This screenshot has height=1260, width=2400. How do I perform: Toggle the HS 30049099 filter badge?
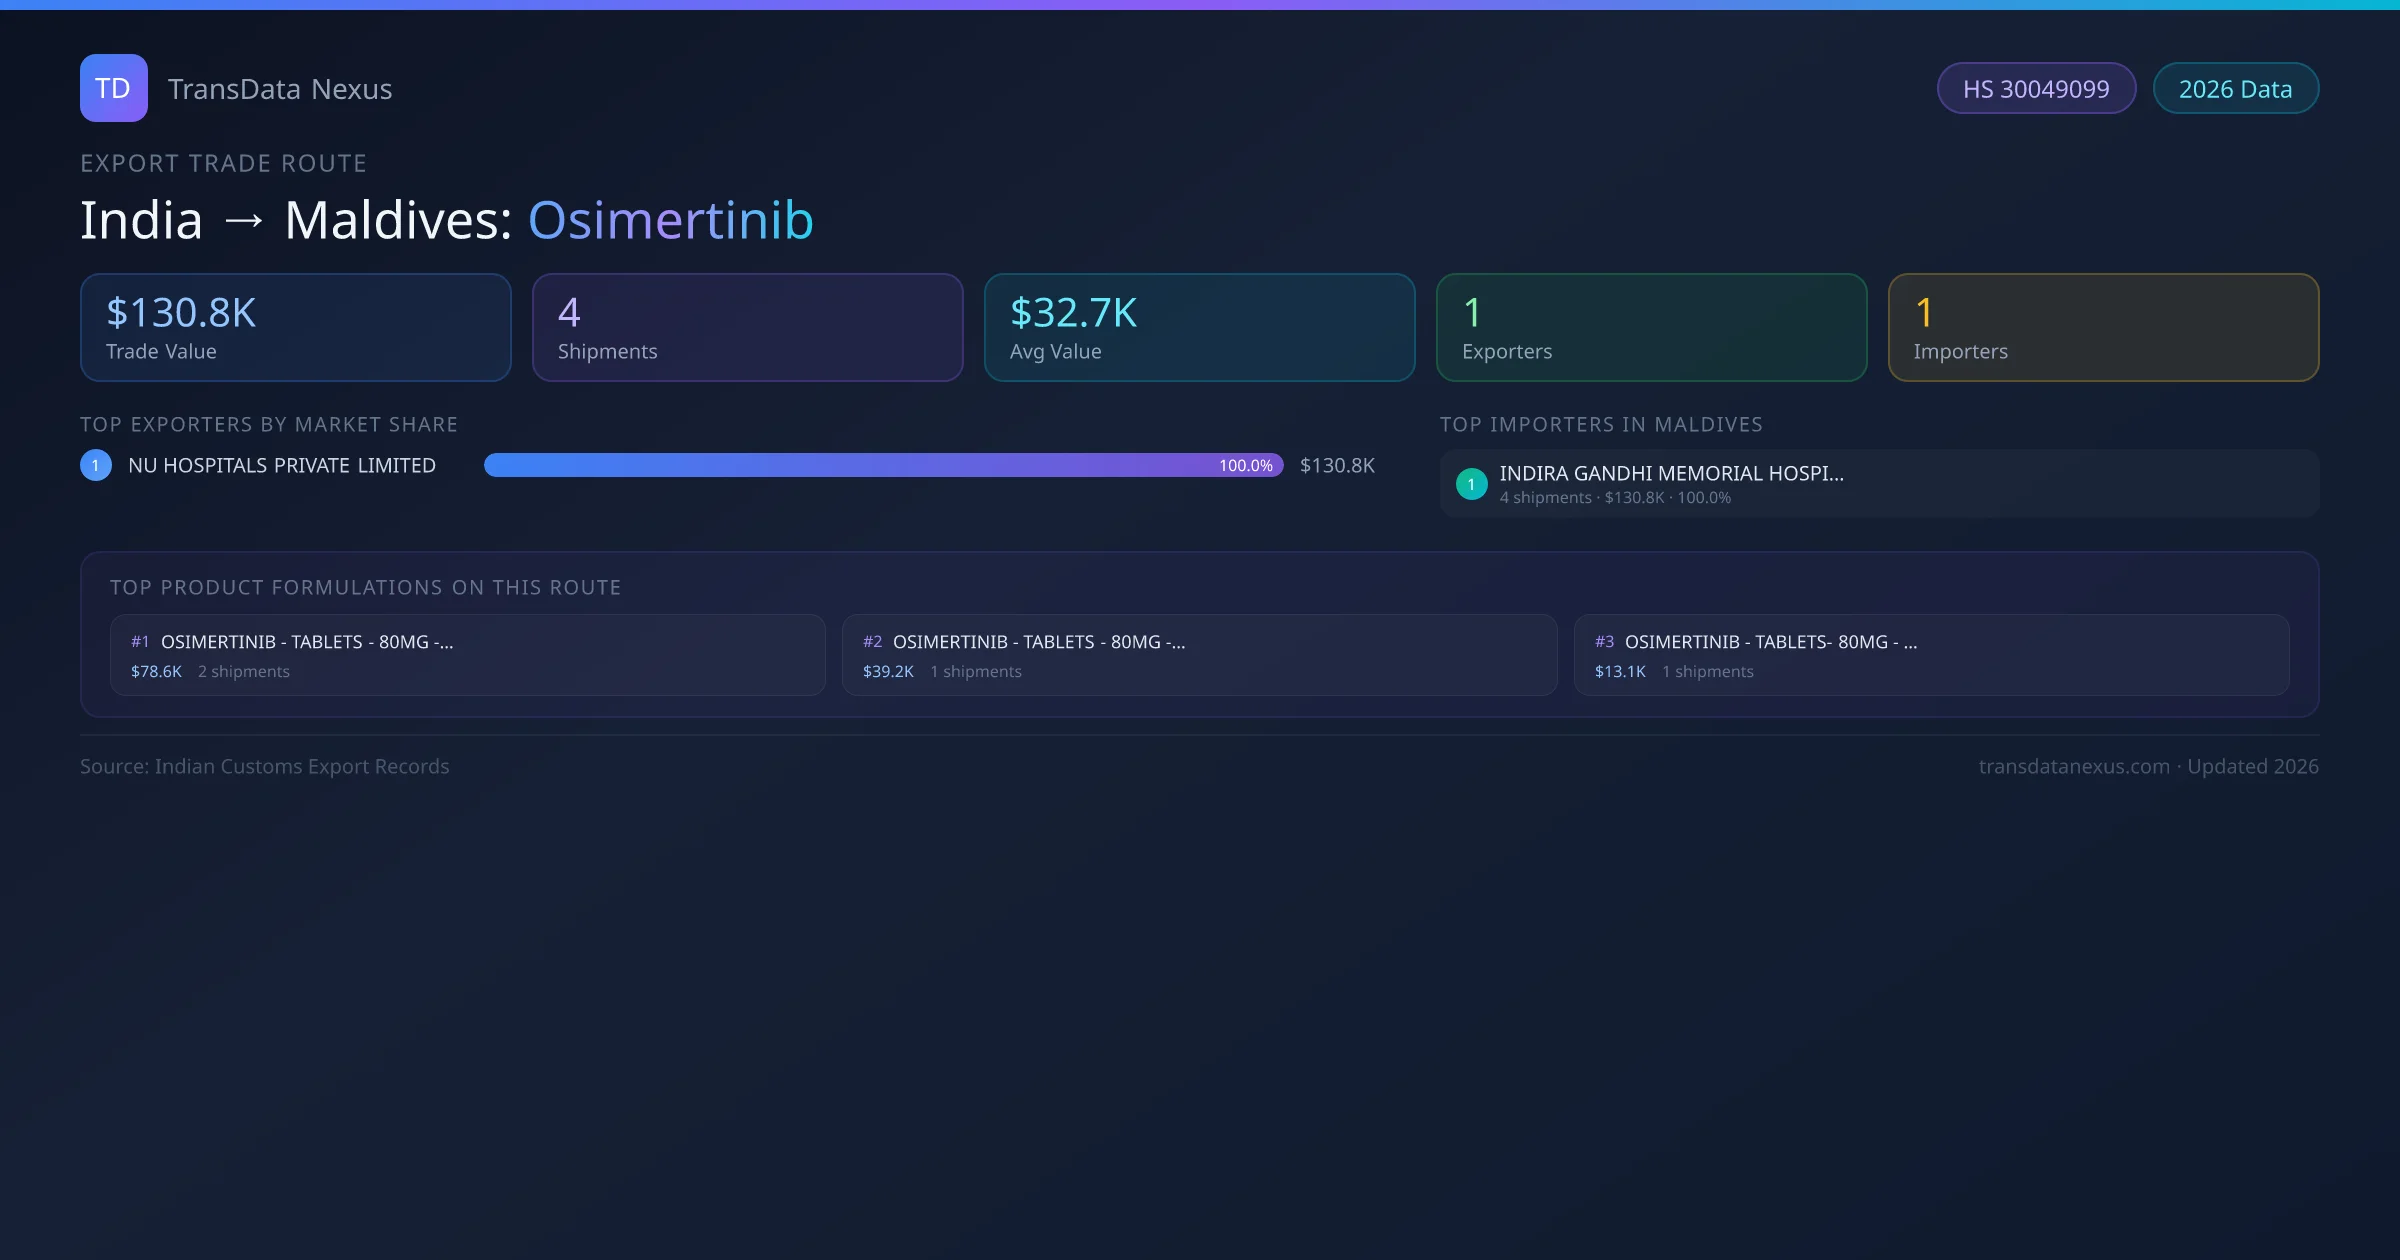2036,88
